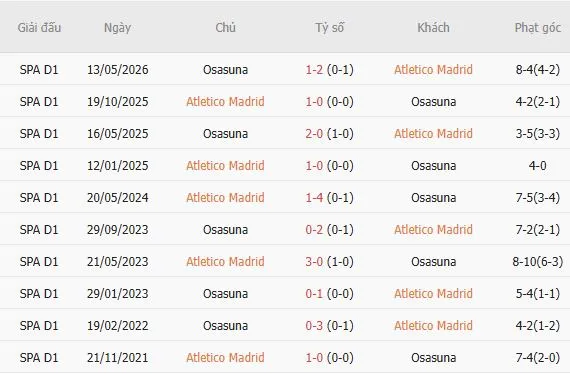
Task: Click Osasuna away team on 12/01/2025
Action: point(433,165)
